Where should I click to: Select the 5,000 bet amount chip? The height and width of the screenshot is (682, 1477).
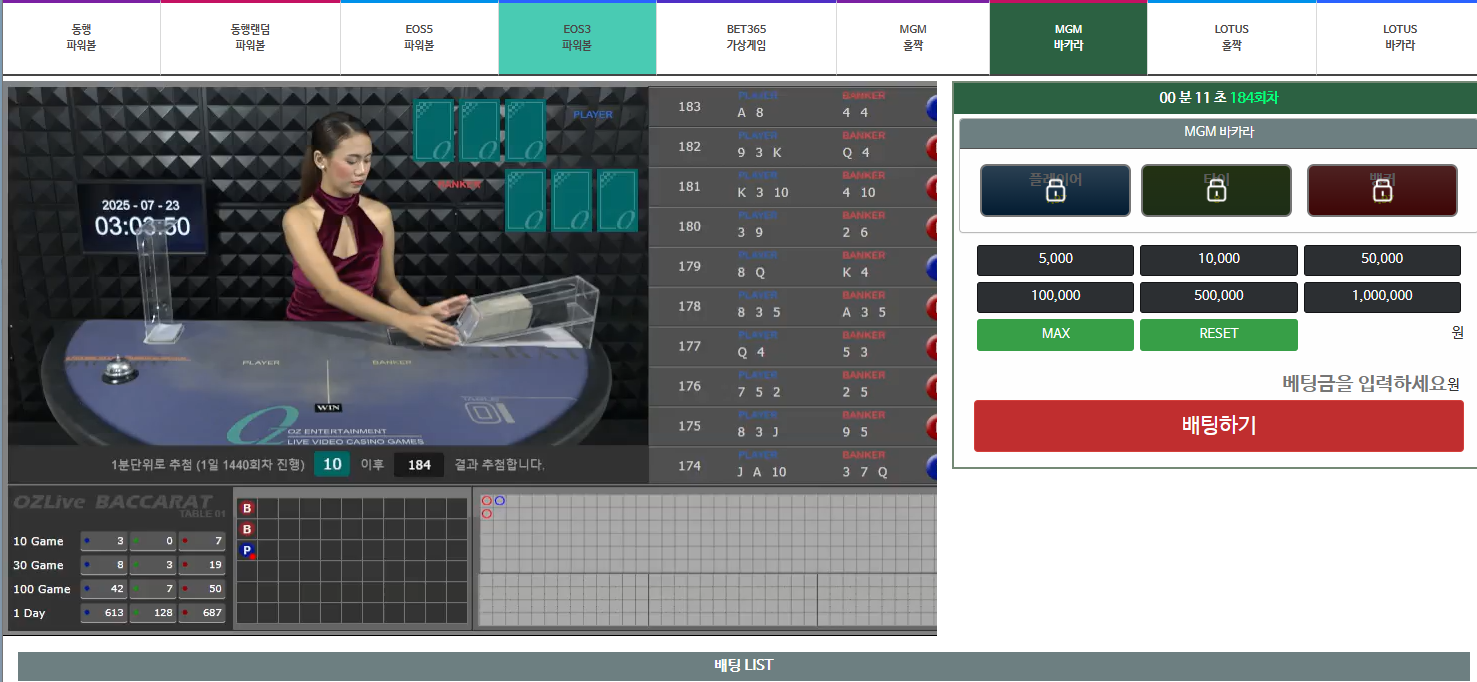(x=1055, y=259)
